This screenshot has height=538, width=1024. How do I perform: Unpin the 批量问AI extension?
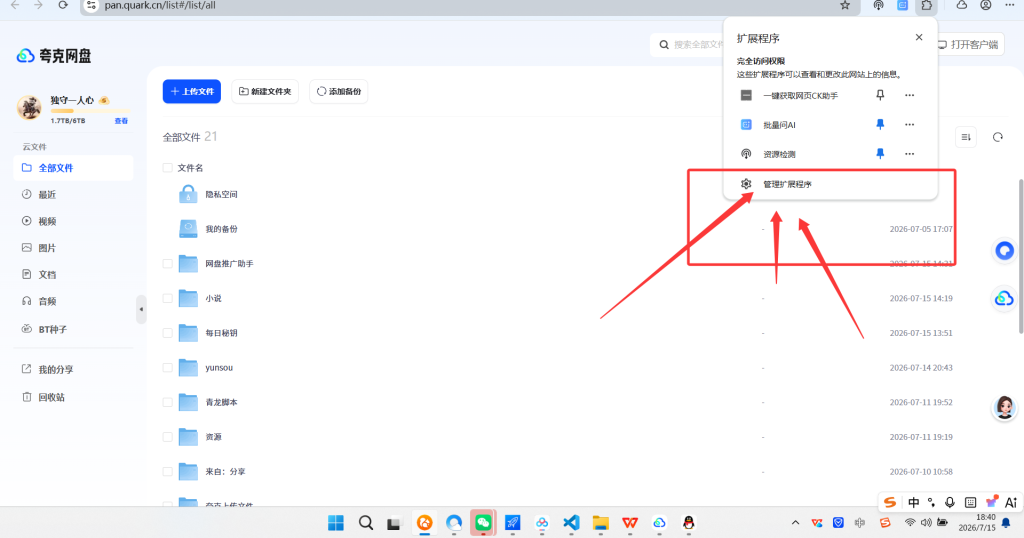tap(880, 124)
